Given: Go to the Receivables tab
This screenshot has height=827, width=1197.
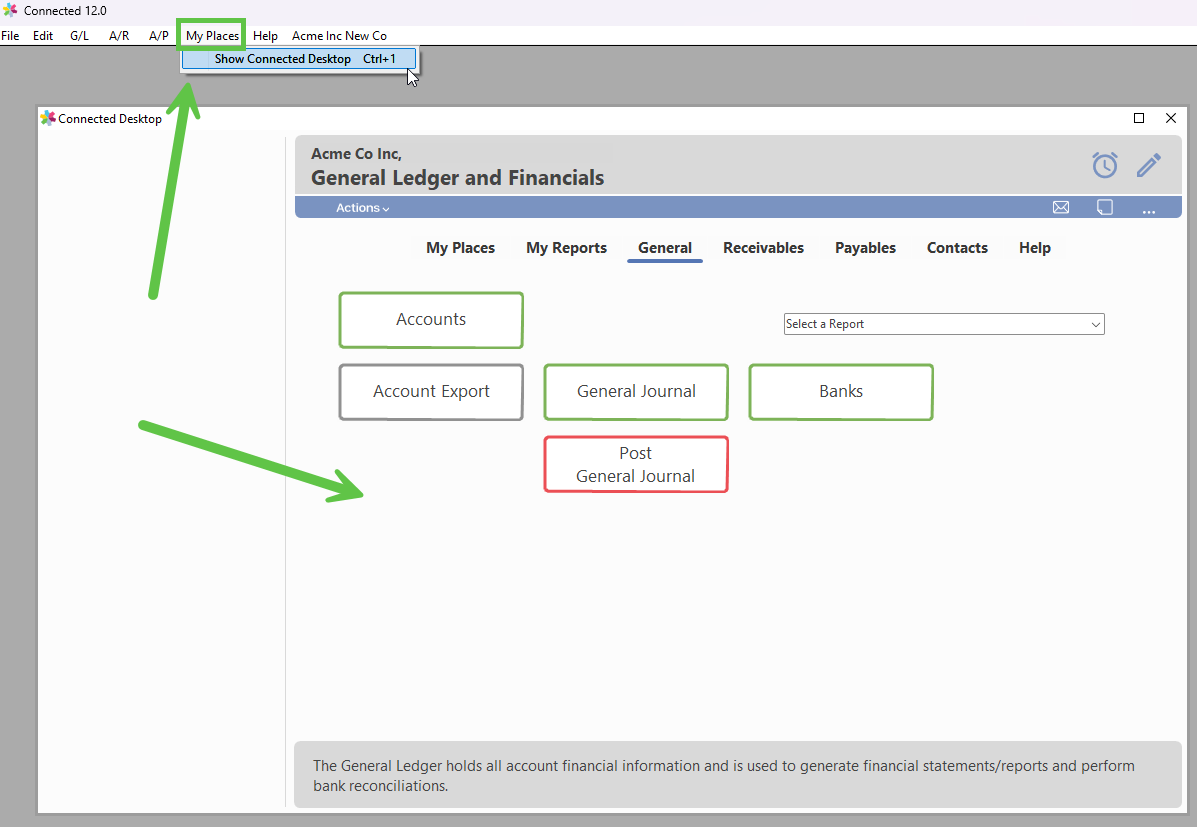Looking at the screenshot, I should 763,248.
